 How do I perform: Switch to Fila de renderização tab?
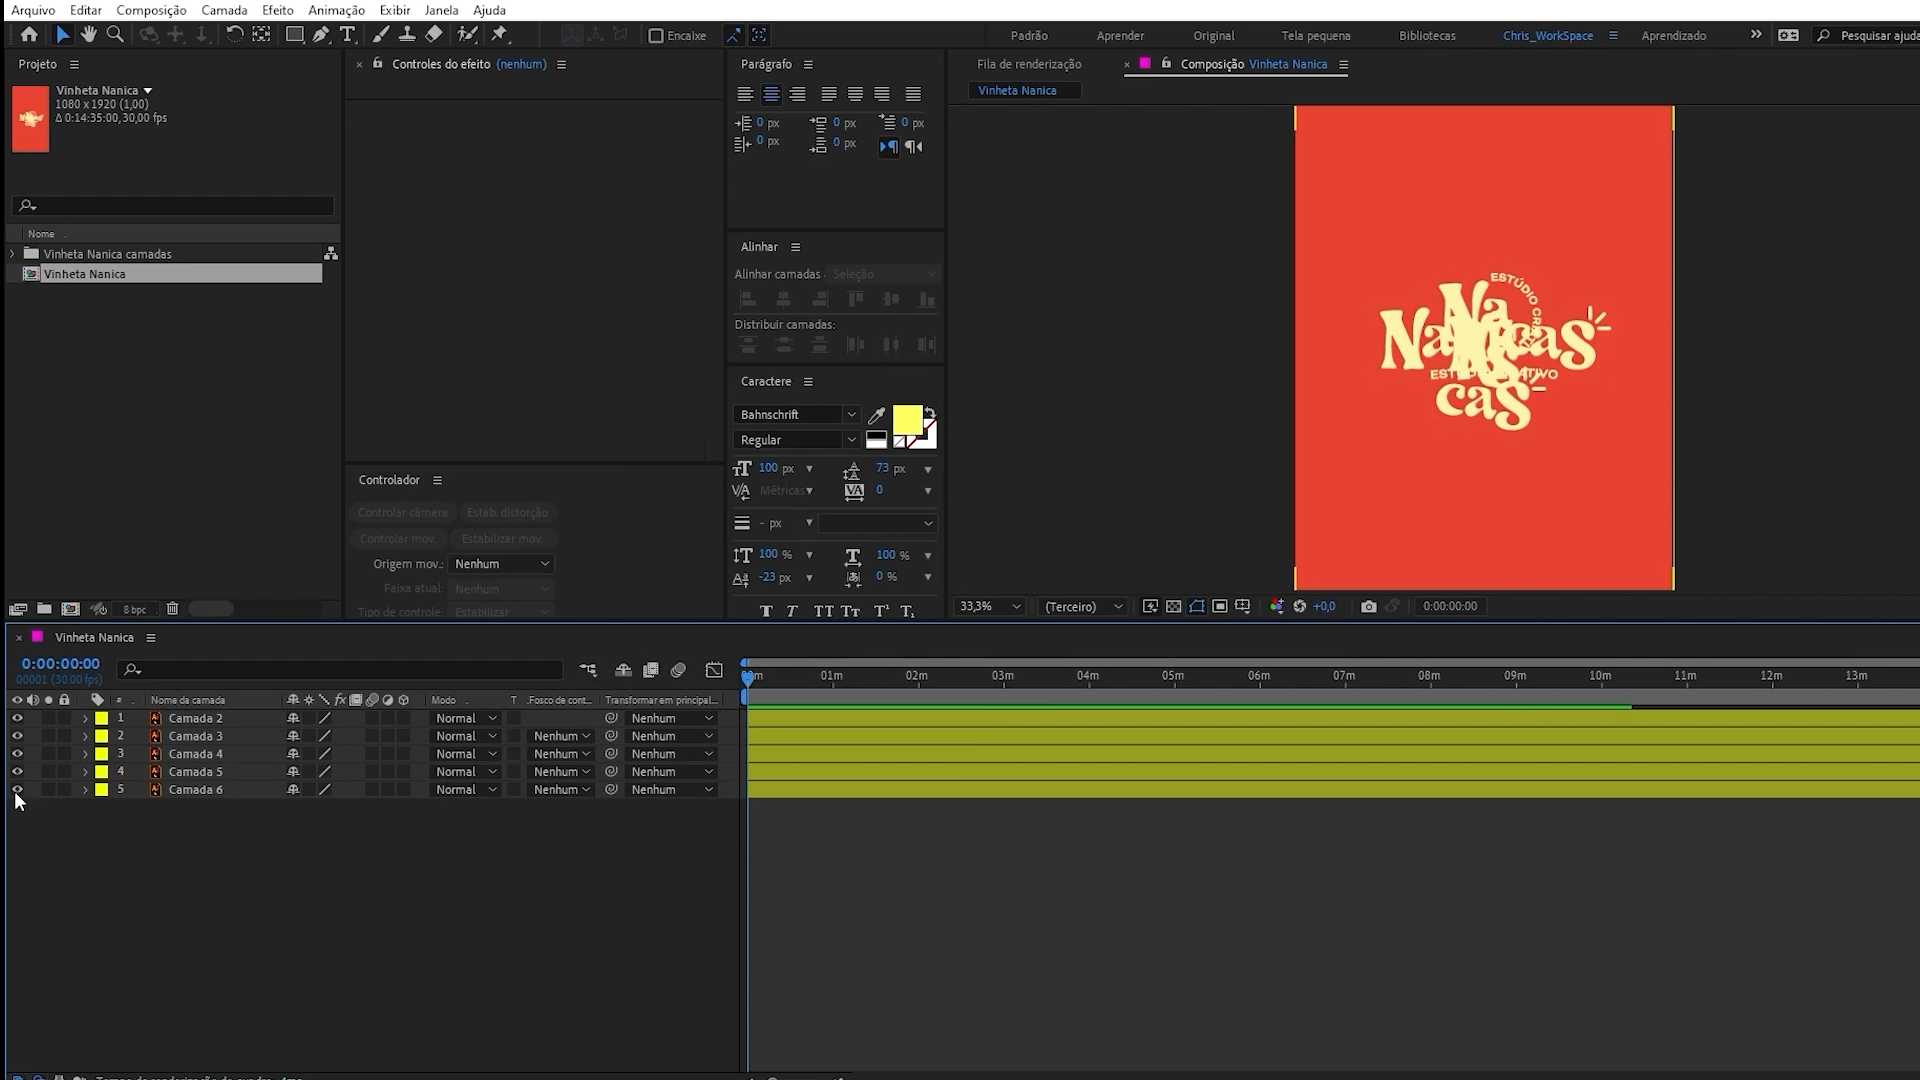[x=1028, y=64]
